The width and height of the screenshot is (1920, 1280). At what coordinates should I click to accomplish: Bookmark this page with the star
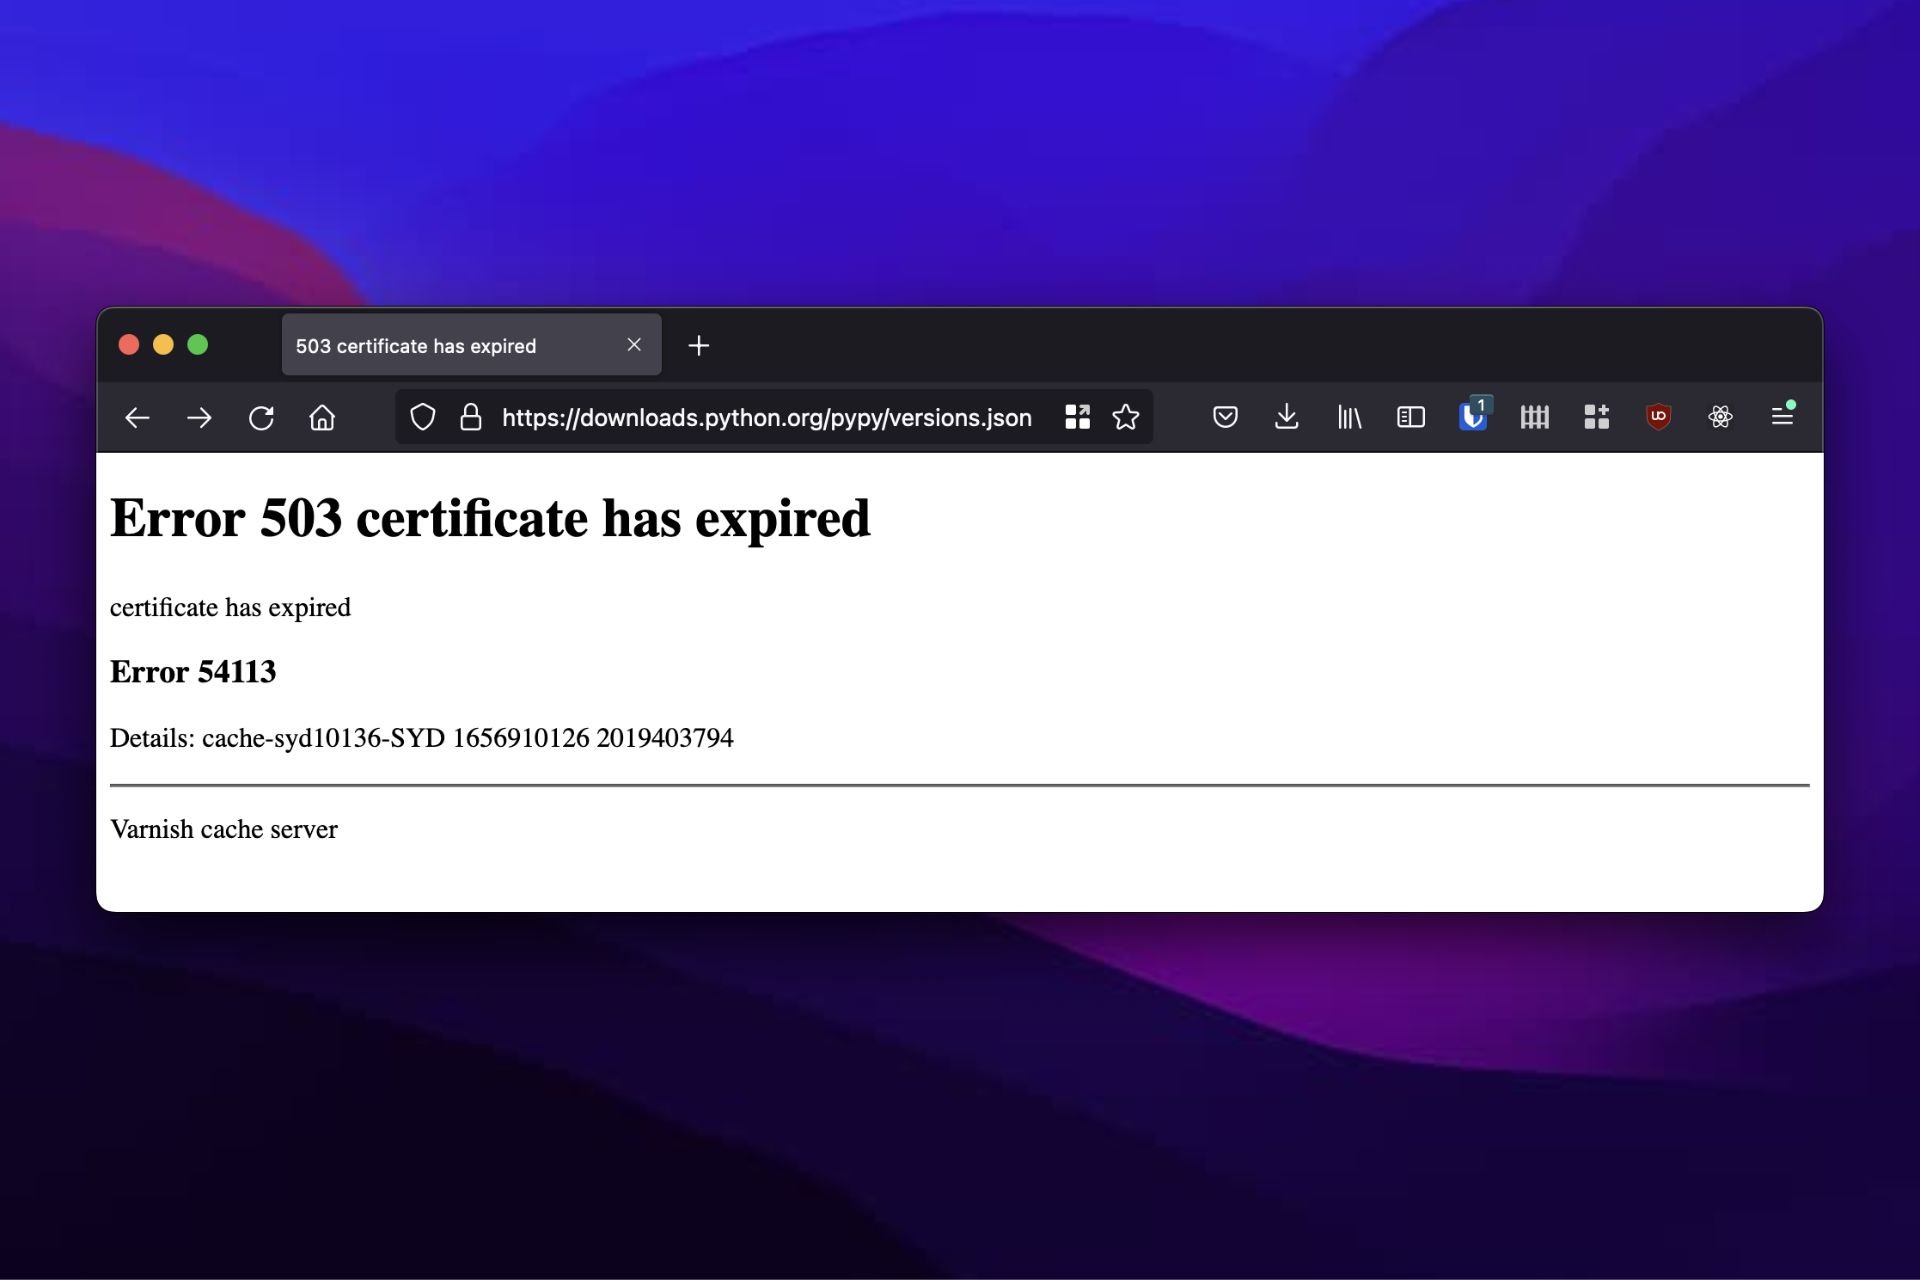click(x=1126, y=417)
